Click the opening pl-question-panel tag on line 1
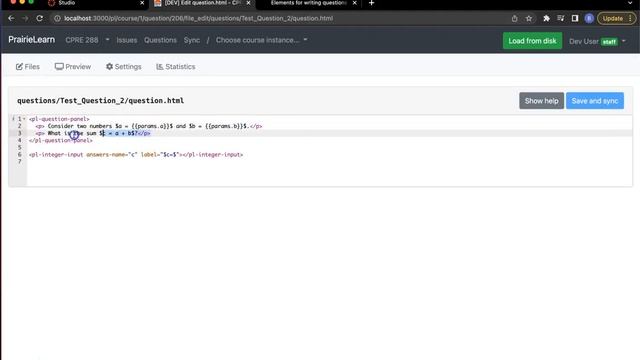This screenshot has height=360, width=640. (x=59, y=119)
